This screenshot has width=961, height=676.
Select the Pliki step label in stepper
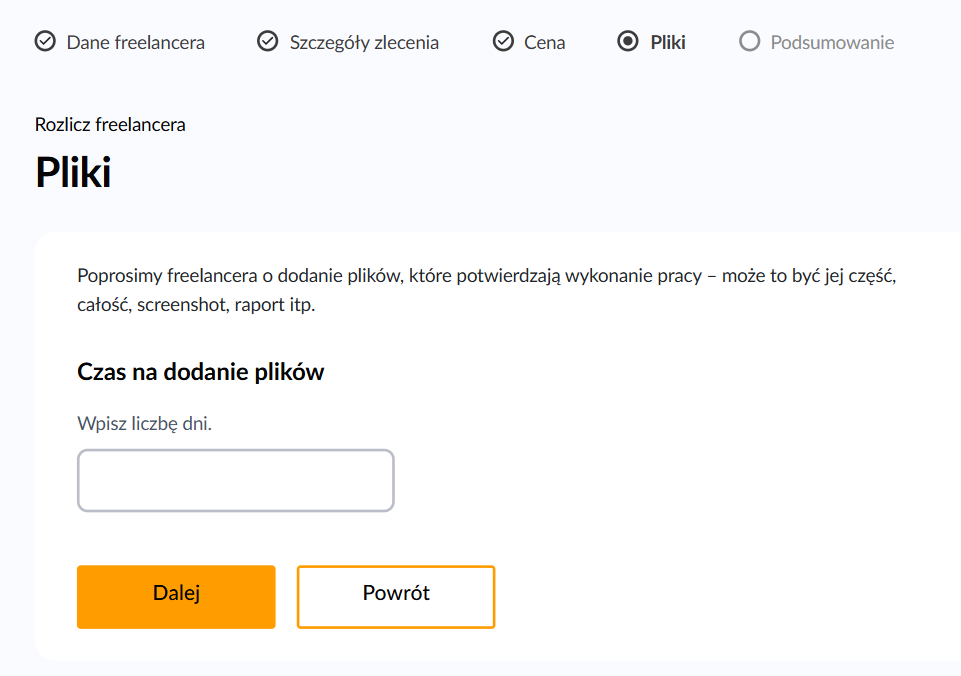pos(667,42)
